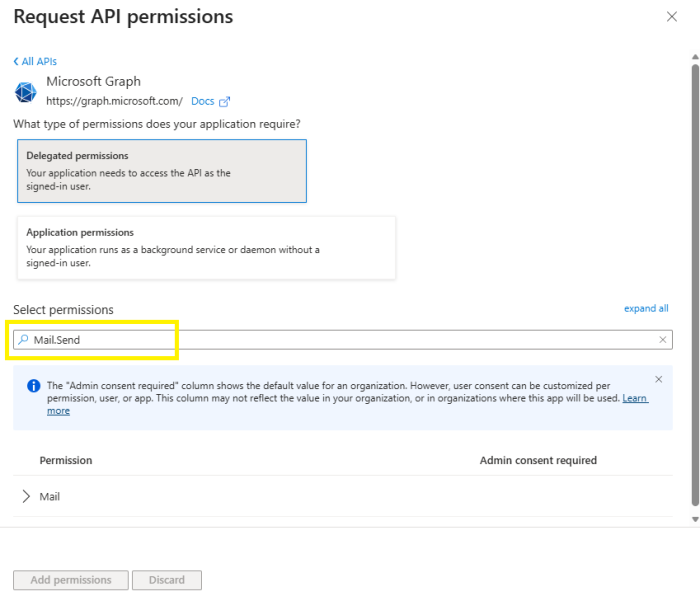The width and height of the screenshot is (700, 596).
Task: Open the Docs link
Action: 202,101
